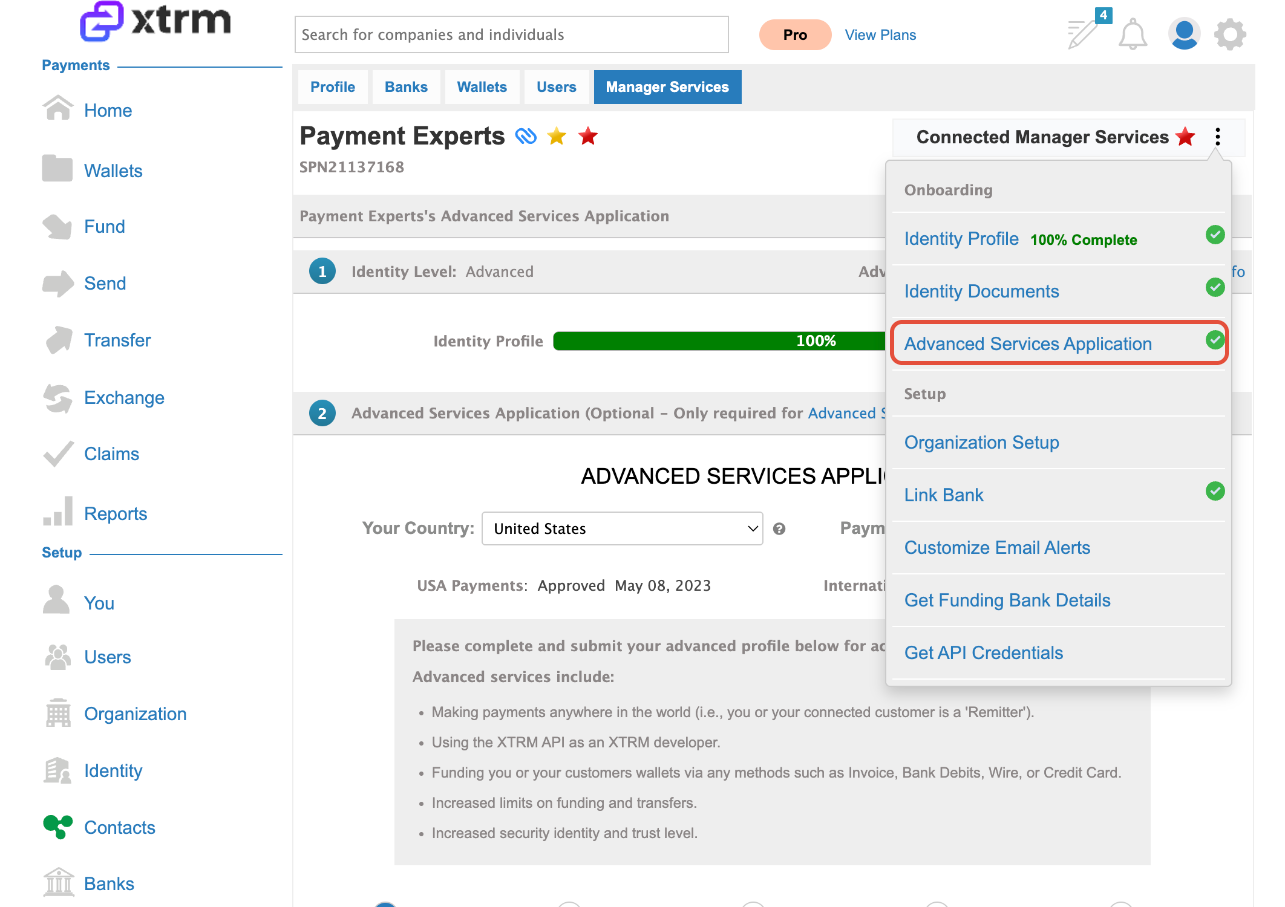Image resolution: width=1285 pixels, height=907 pixels.
Task: Switch to the Wallets tab
Action: point(482,87)
